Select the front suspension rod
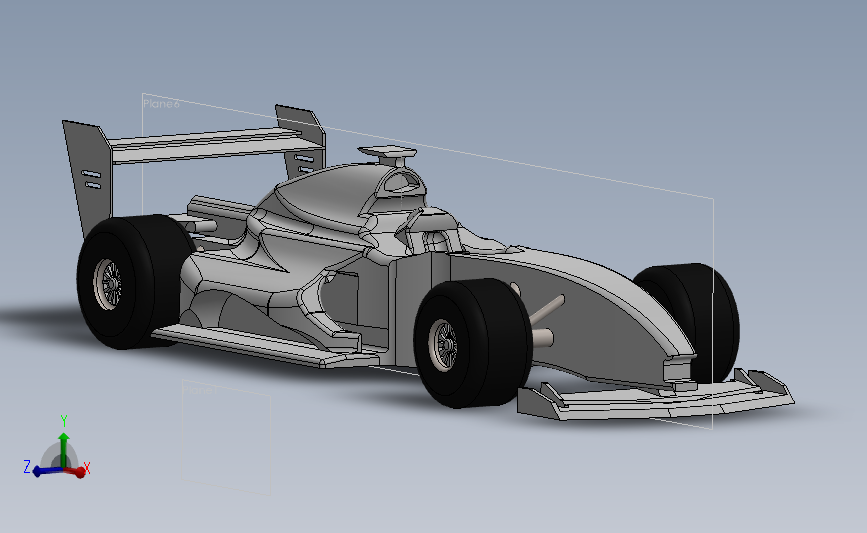 click(x=546, y=310)
